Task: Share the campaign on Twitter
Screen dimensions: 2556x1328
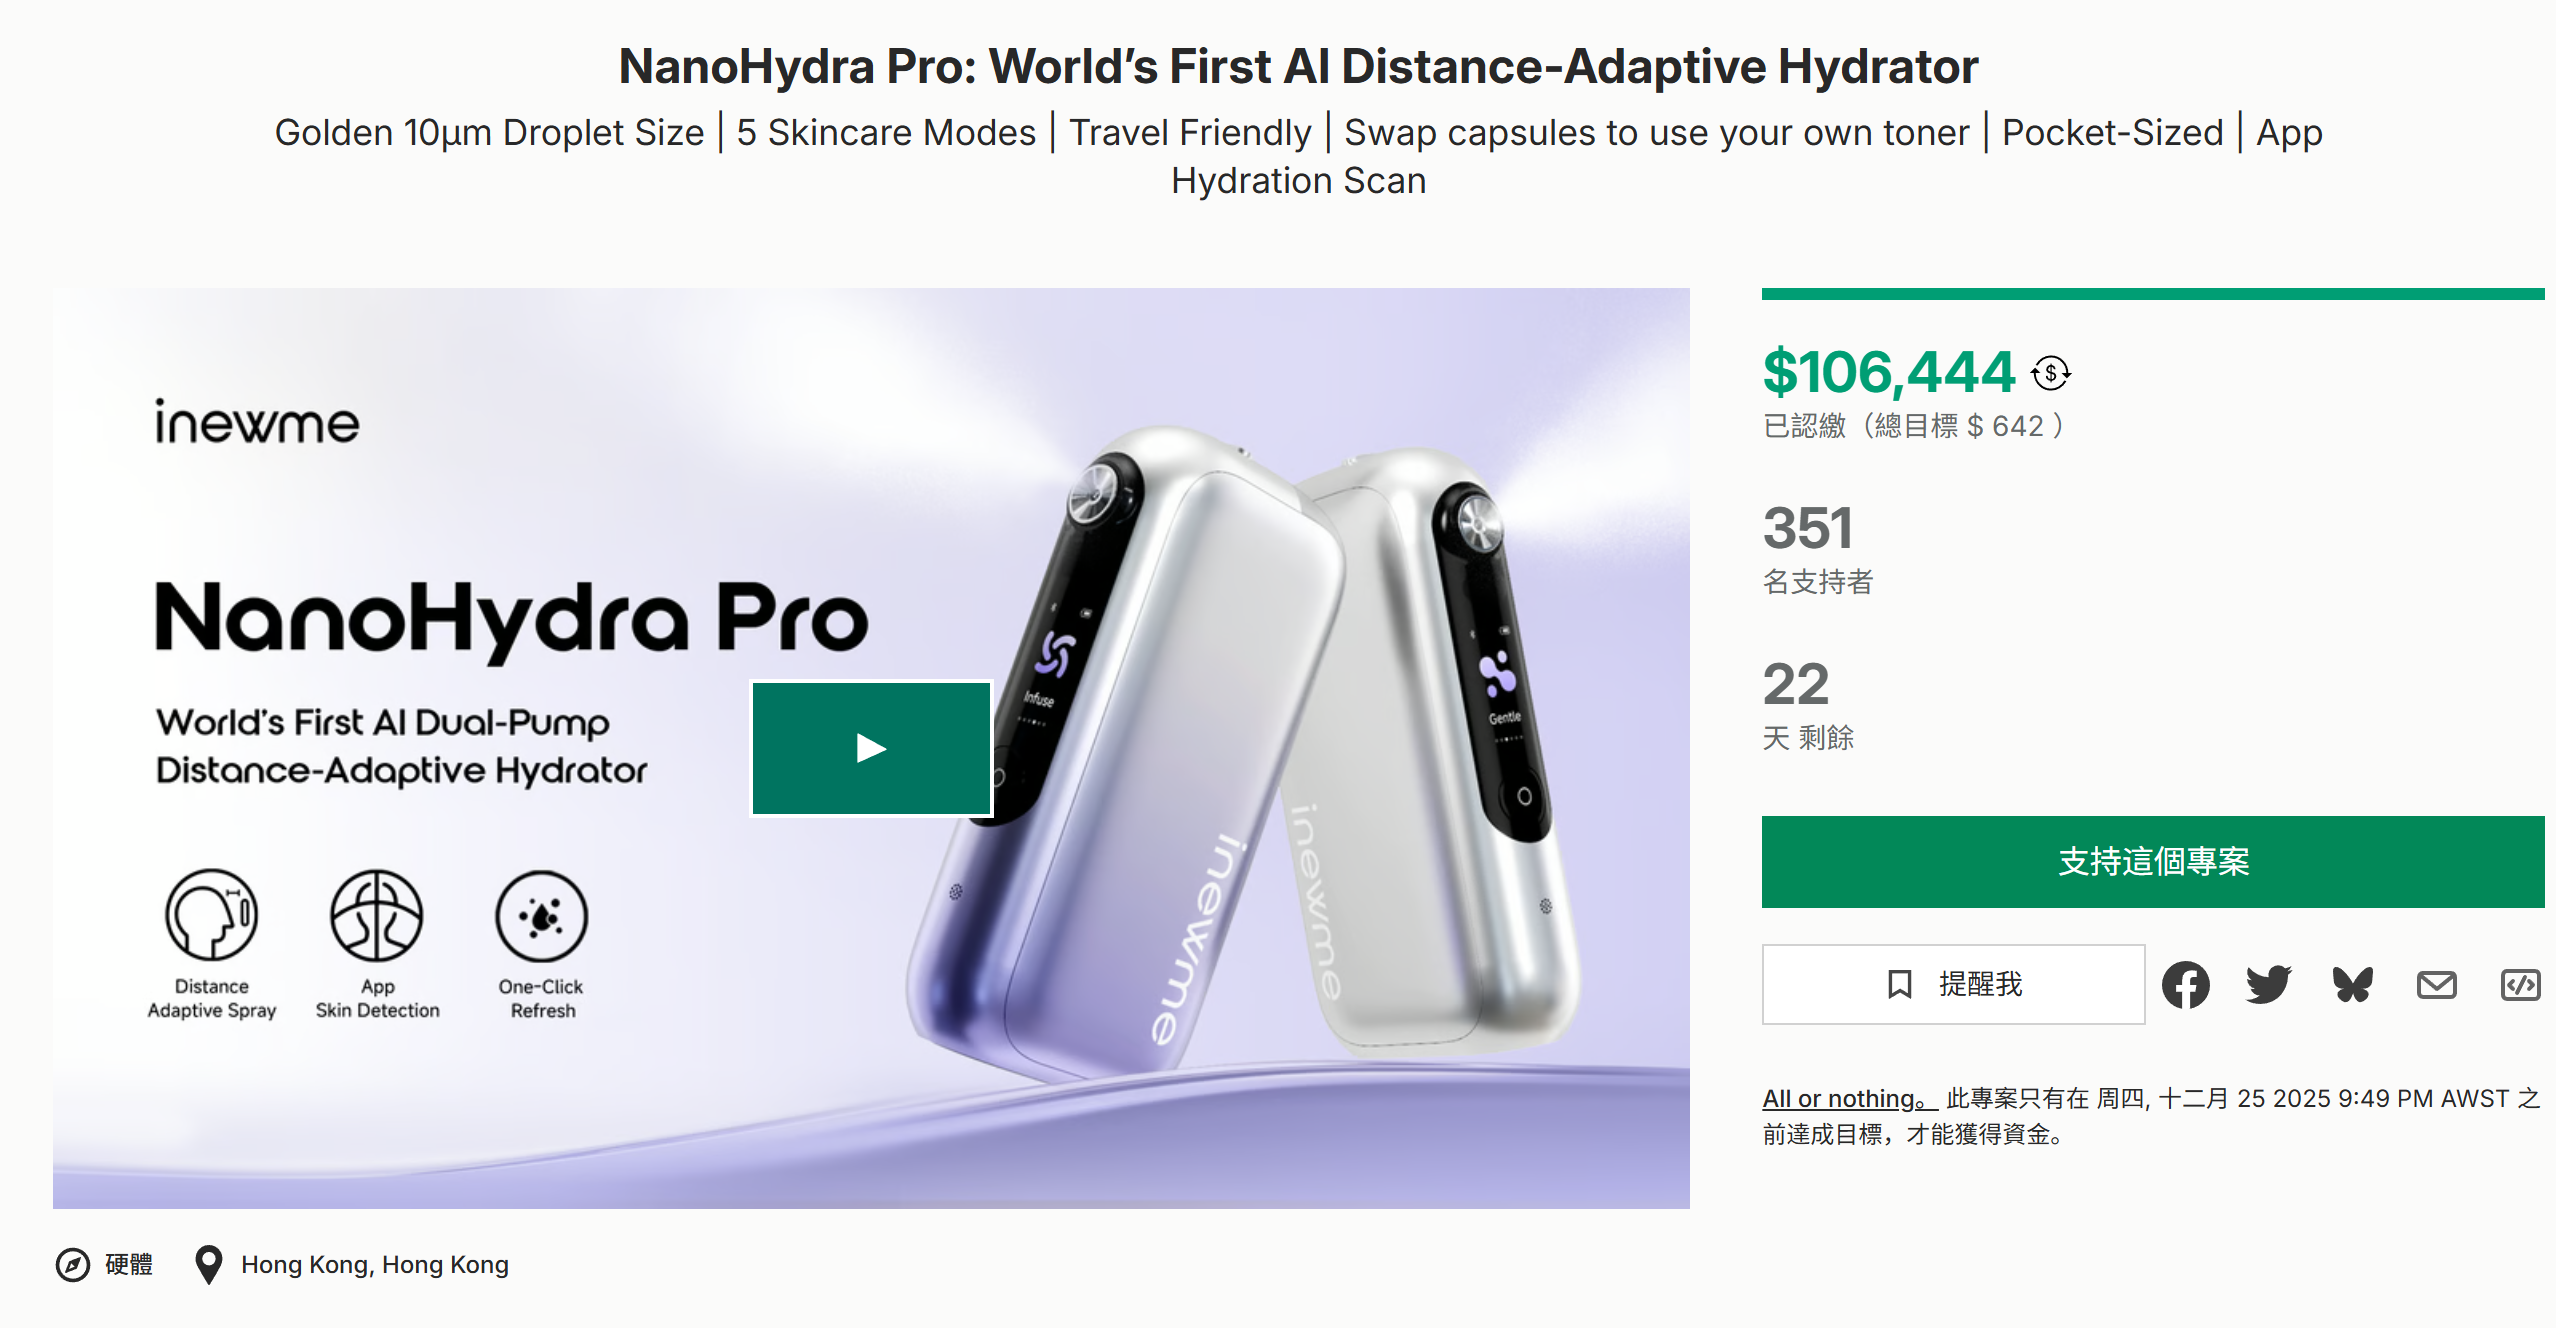Action: pyautogui.click(x=2268, y=985)
